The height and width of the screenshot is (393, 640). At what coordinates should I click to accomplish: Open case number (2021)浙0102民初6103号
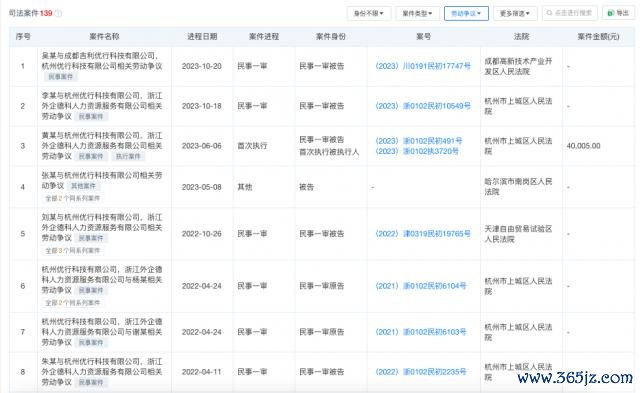click(x=420, y=332)
